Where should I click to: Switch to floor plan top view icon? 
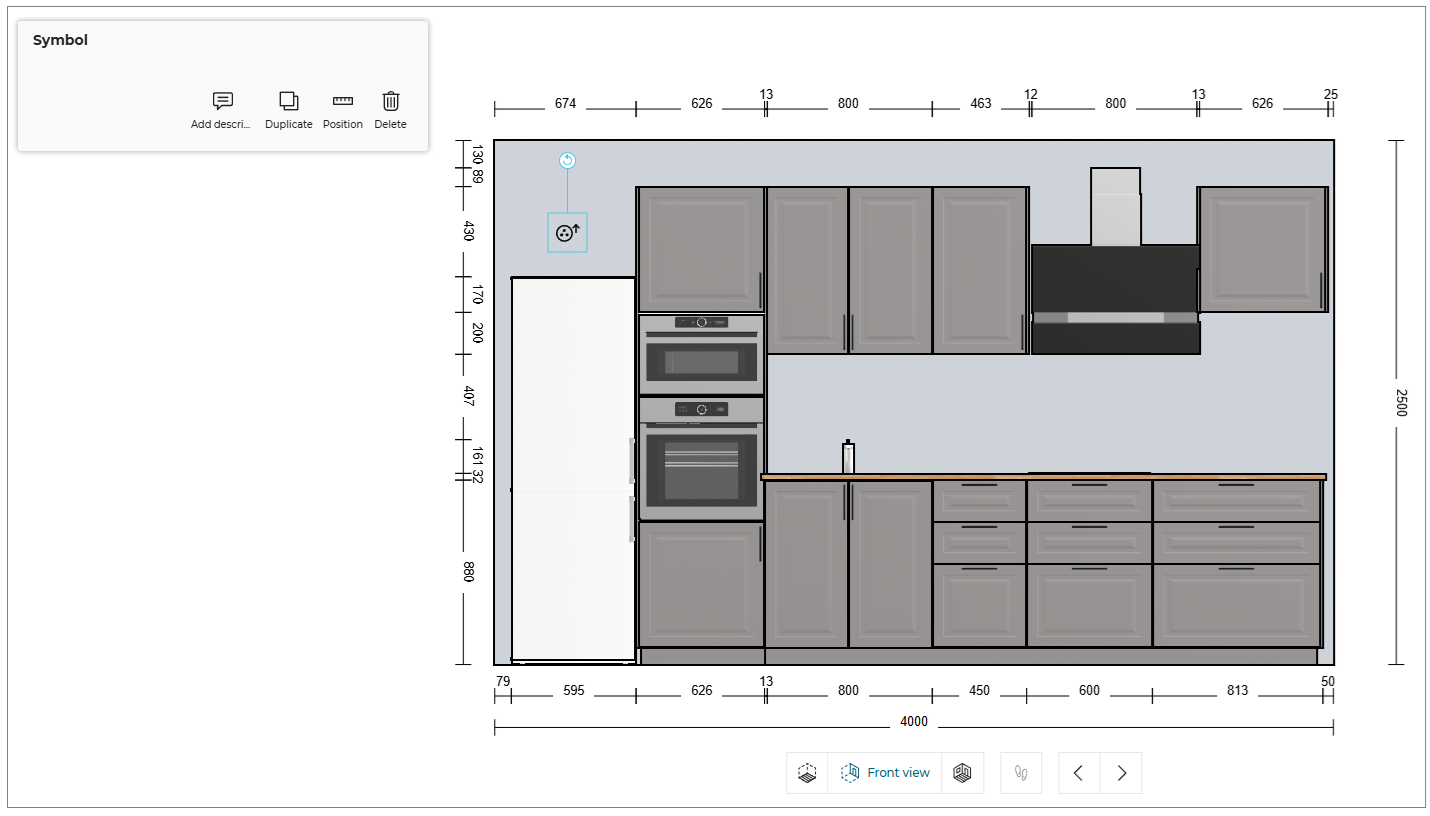(807, 773)
